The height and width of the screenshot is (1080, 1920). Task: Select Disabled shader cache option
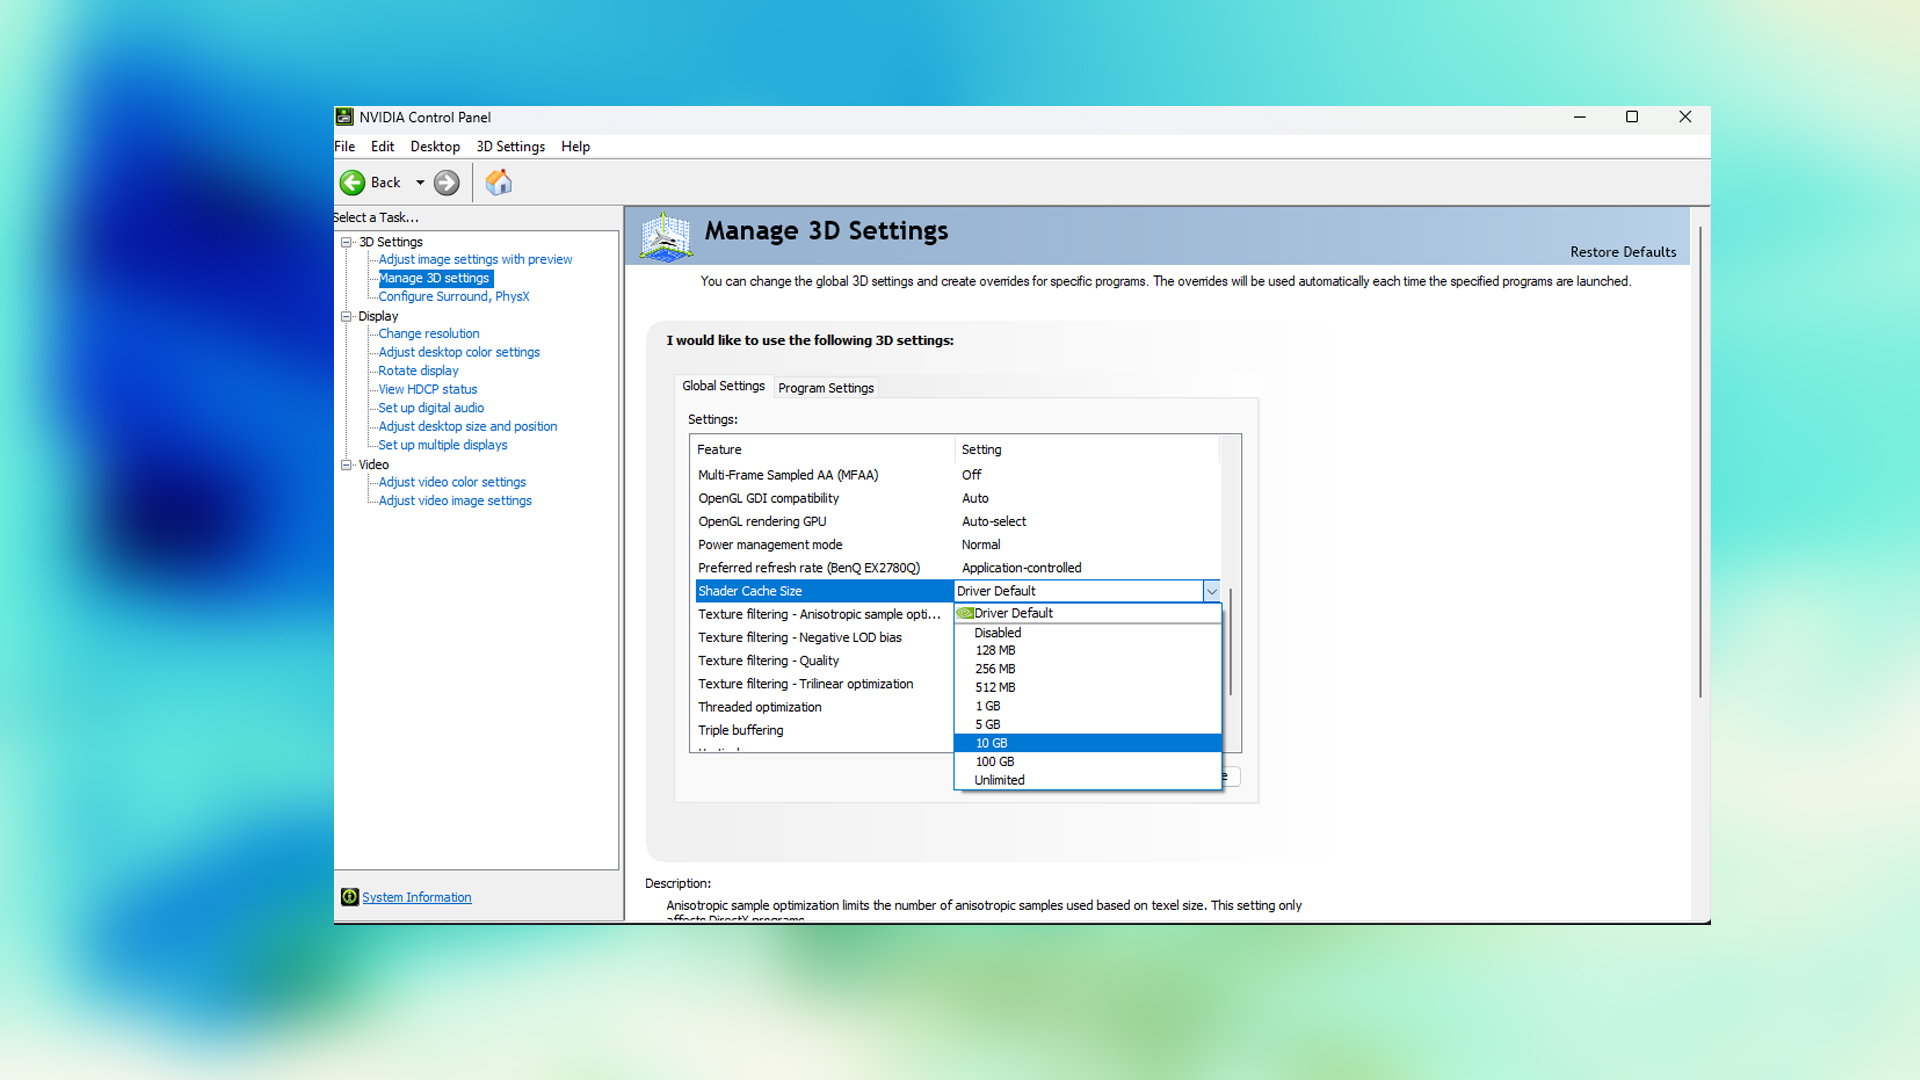1088,633
